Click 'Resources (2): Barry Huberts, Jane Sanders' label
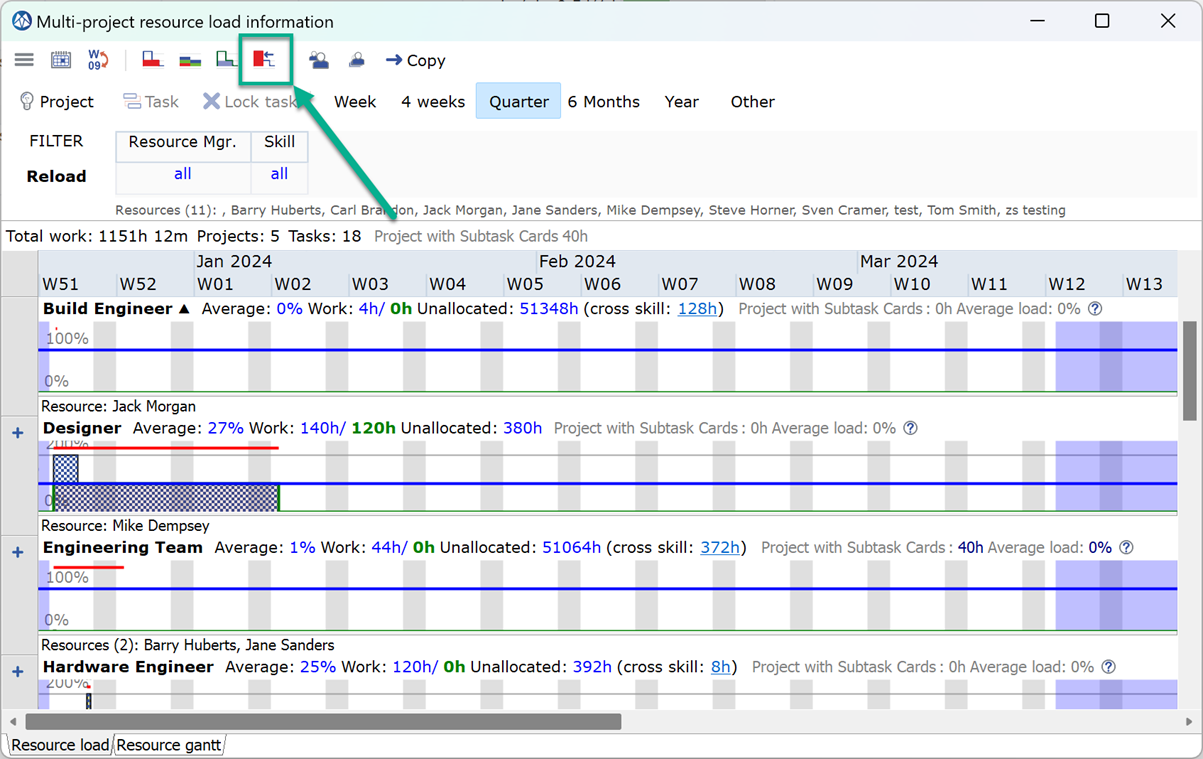Screen dimensions: 1203x759 pyautogui.click(x=188, y=645)
